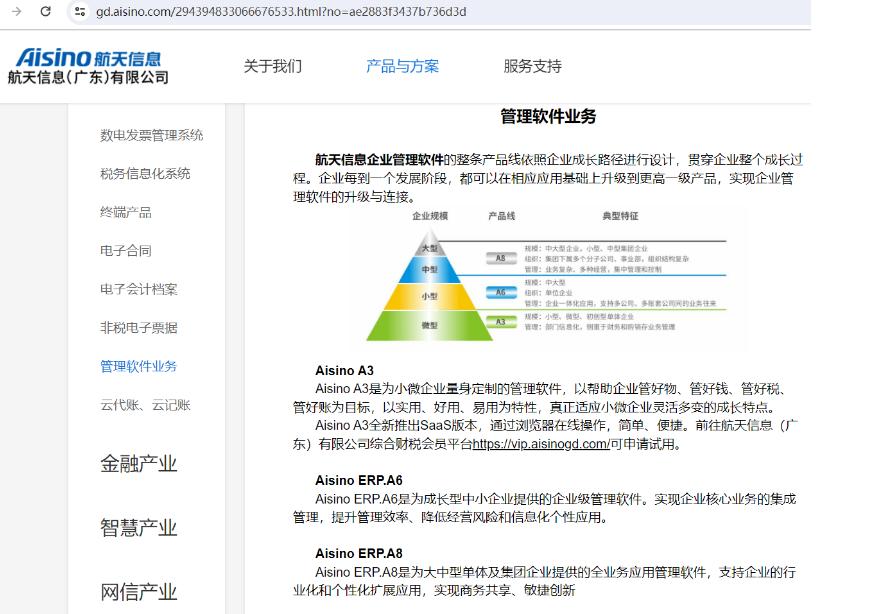Screen dimensions: 880x614
Task: Select 管理软件业务 in sidebar
Action: (138, 366)
